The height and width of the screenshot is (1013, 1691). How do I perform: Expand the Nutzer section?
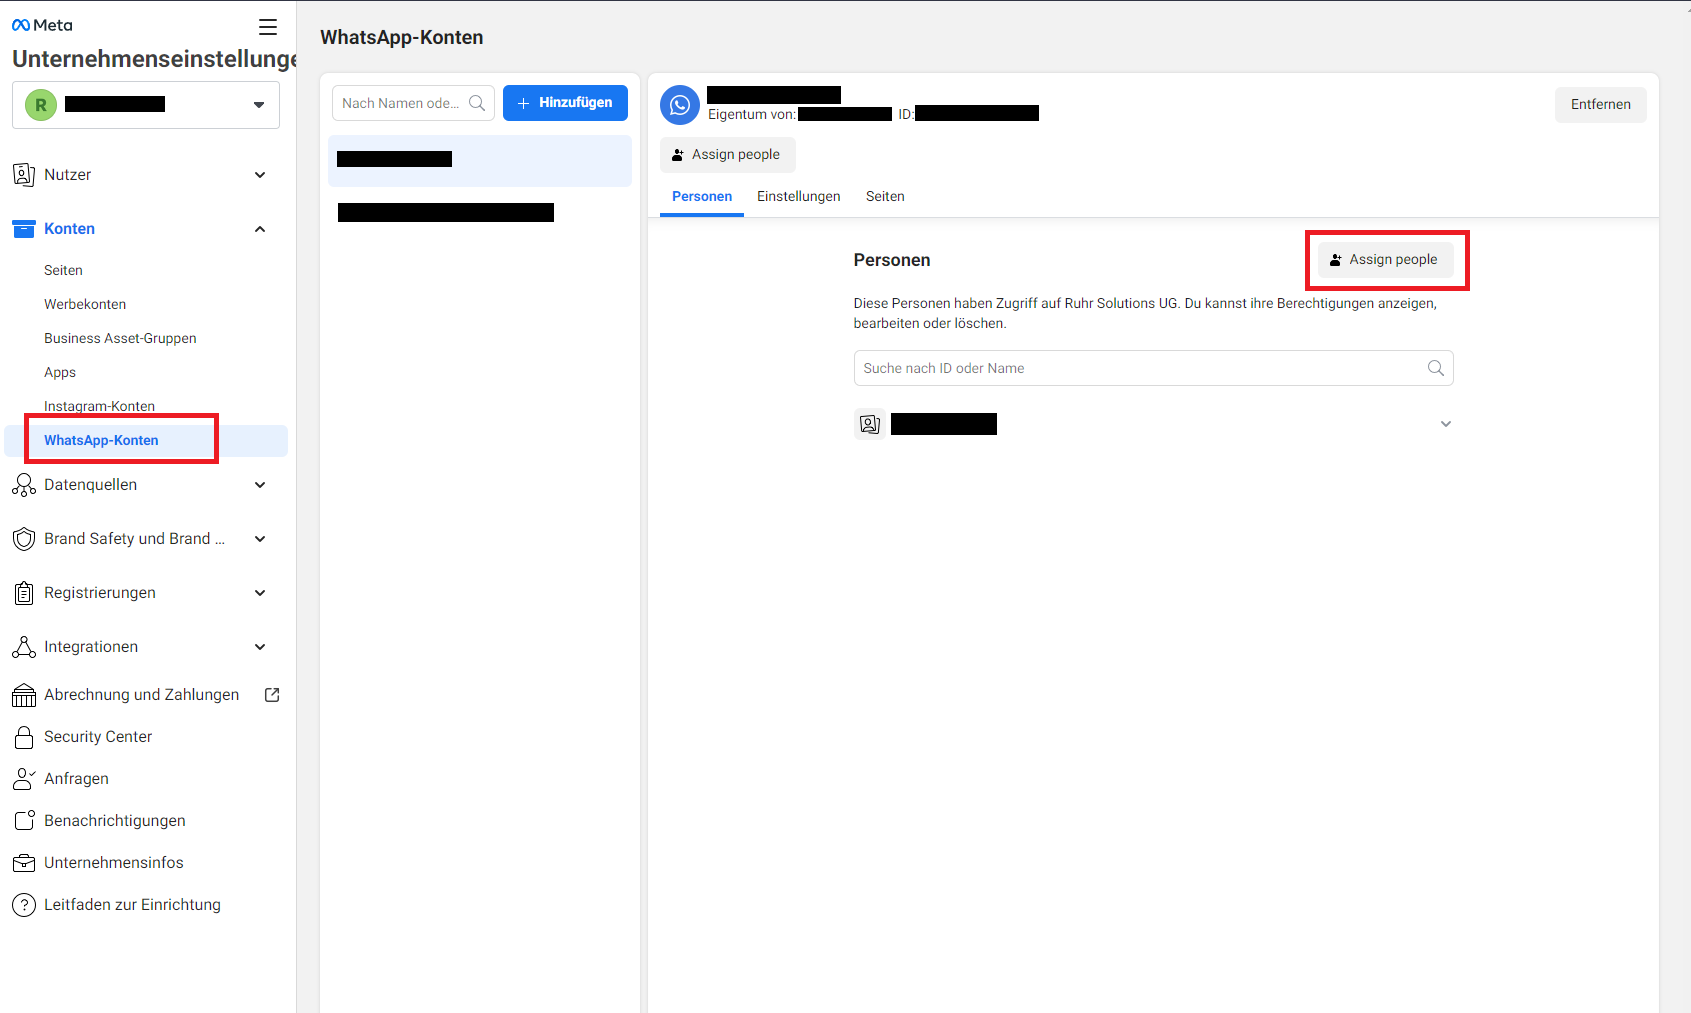260,175
